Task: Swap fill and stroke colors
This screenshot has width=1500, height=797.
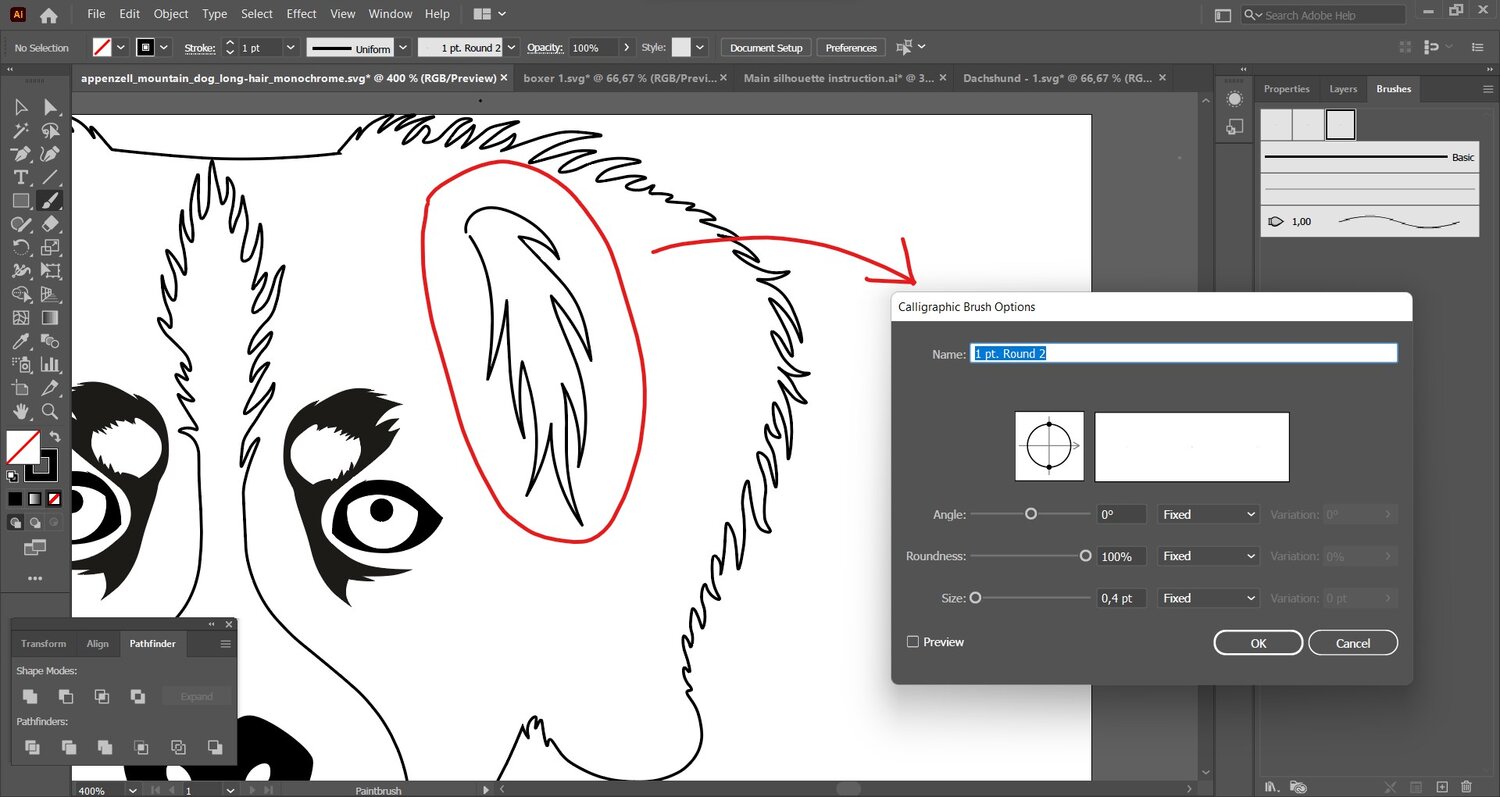Action: 55,436
